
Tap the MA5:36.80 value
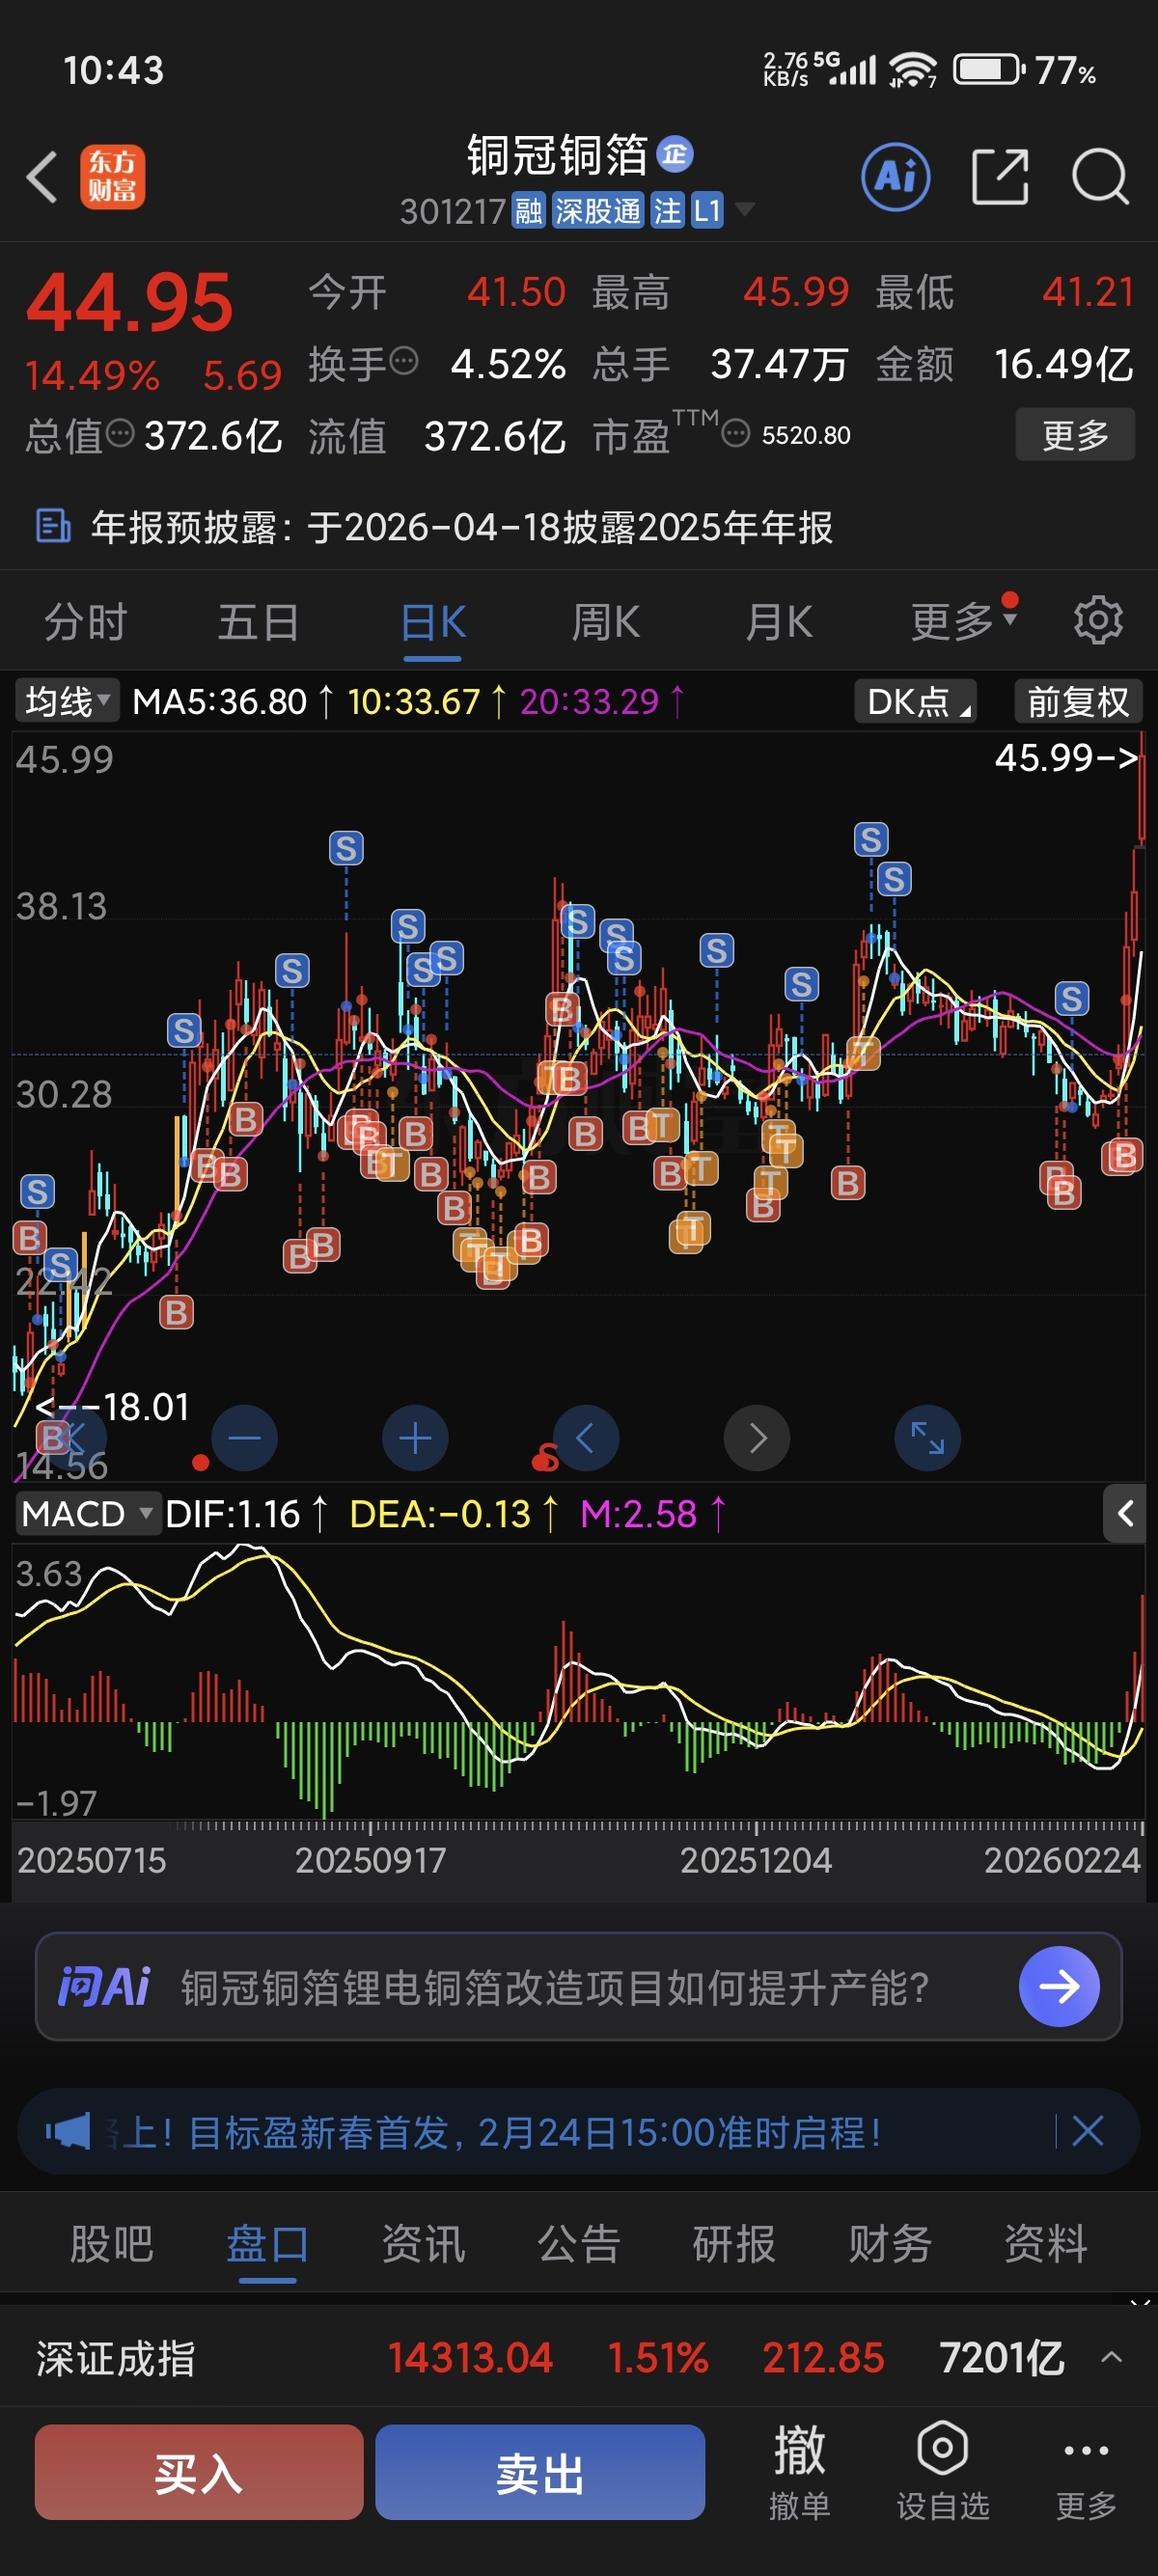(219, 701)
